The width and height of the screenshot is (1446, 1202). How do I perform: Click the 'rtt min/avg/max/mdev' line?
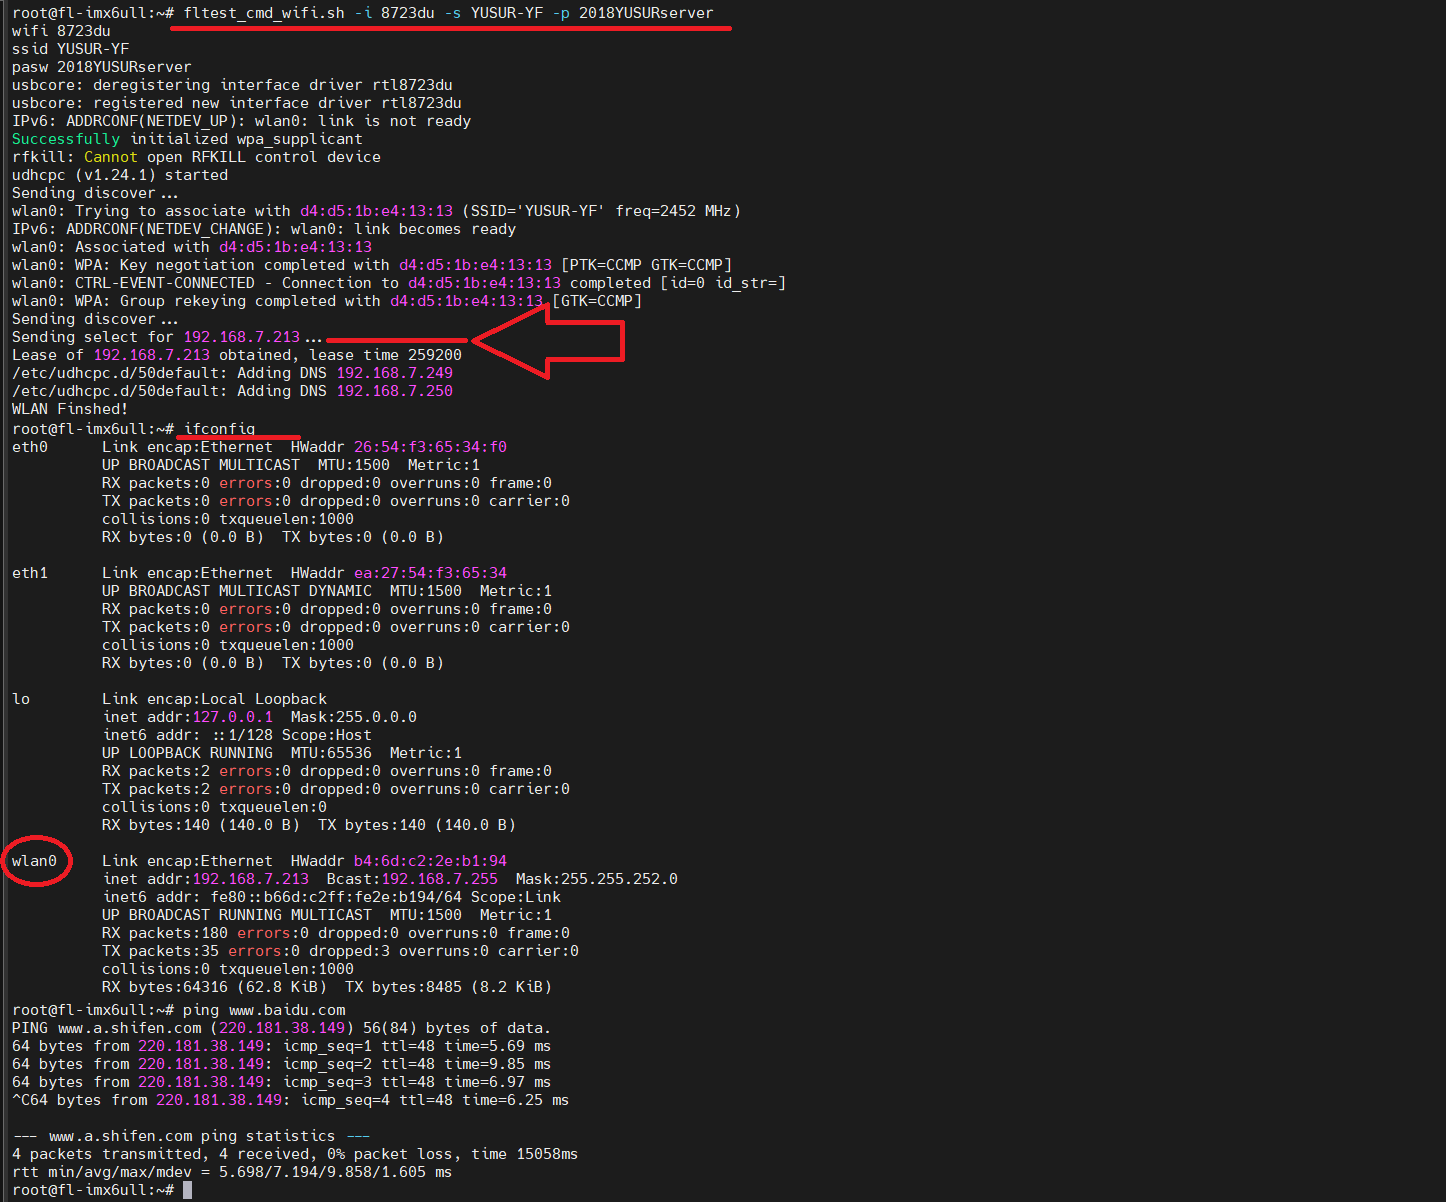tap(232, 1172)
